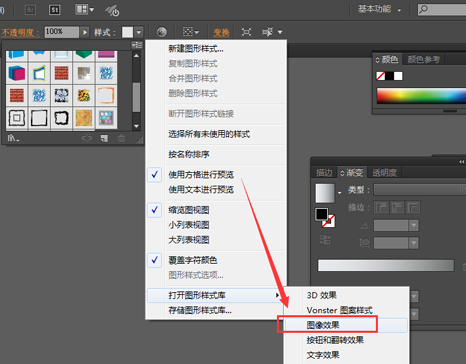The height and width of the screenshot is (364, 466).
Task: Click the styles panel scroll down arrow
Action: tap(136, 126)
